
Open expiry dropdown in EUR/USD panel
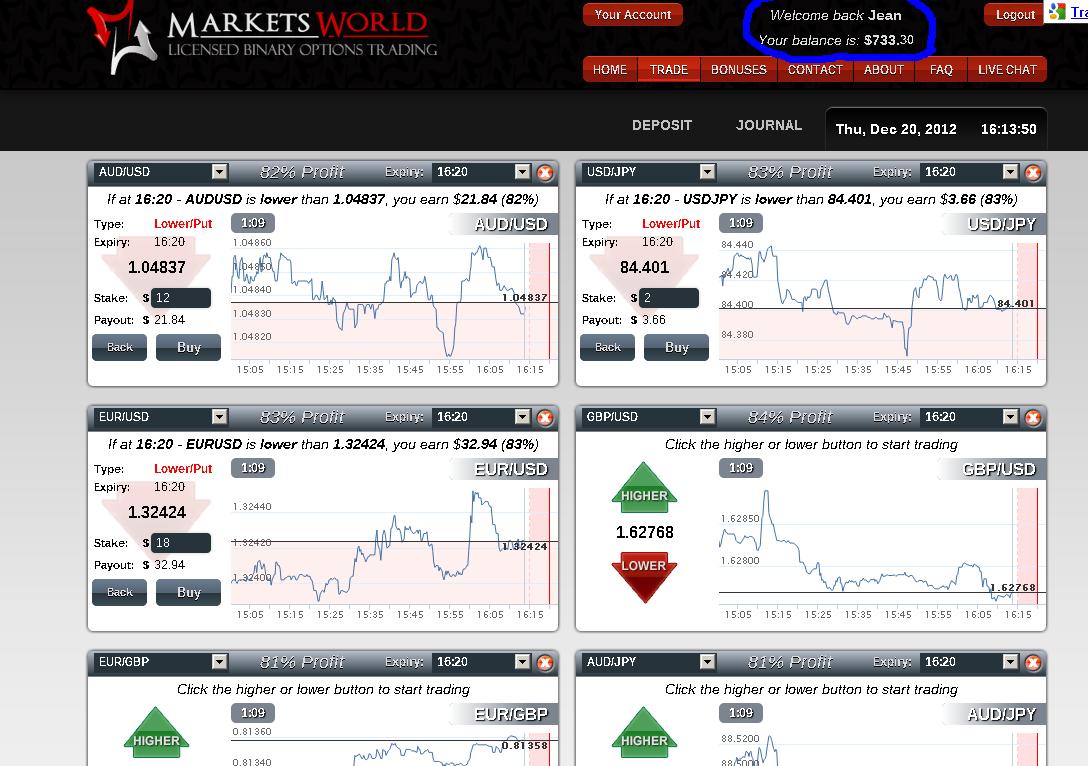[522, 416]
